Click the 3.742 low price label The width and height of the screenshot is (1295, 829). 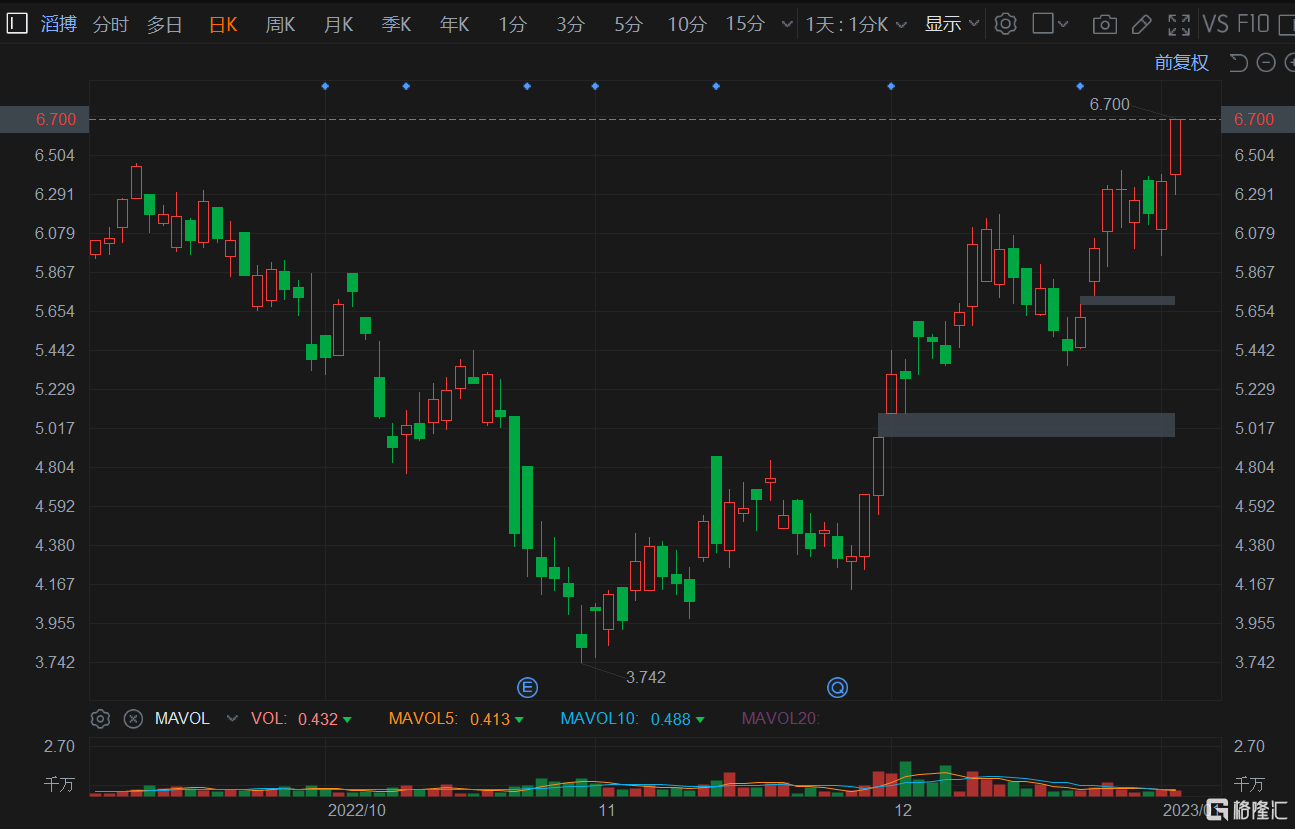tap(646, 678)
